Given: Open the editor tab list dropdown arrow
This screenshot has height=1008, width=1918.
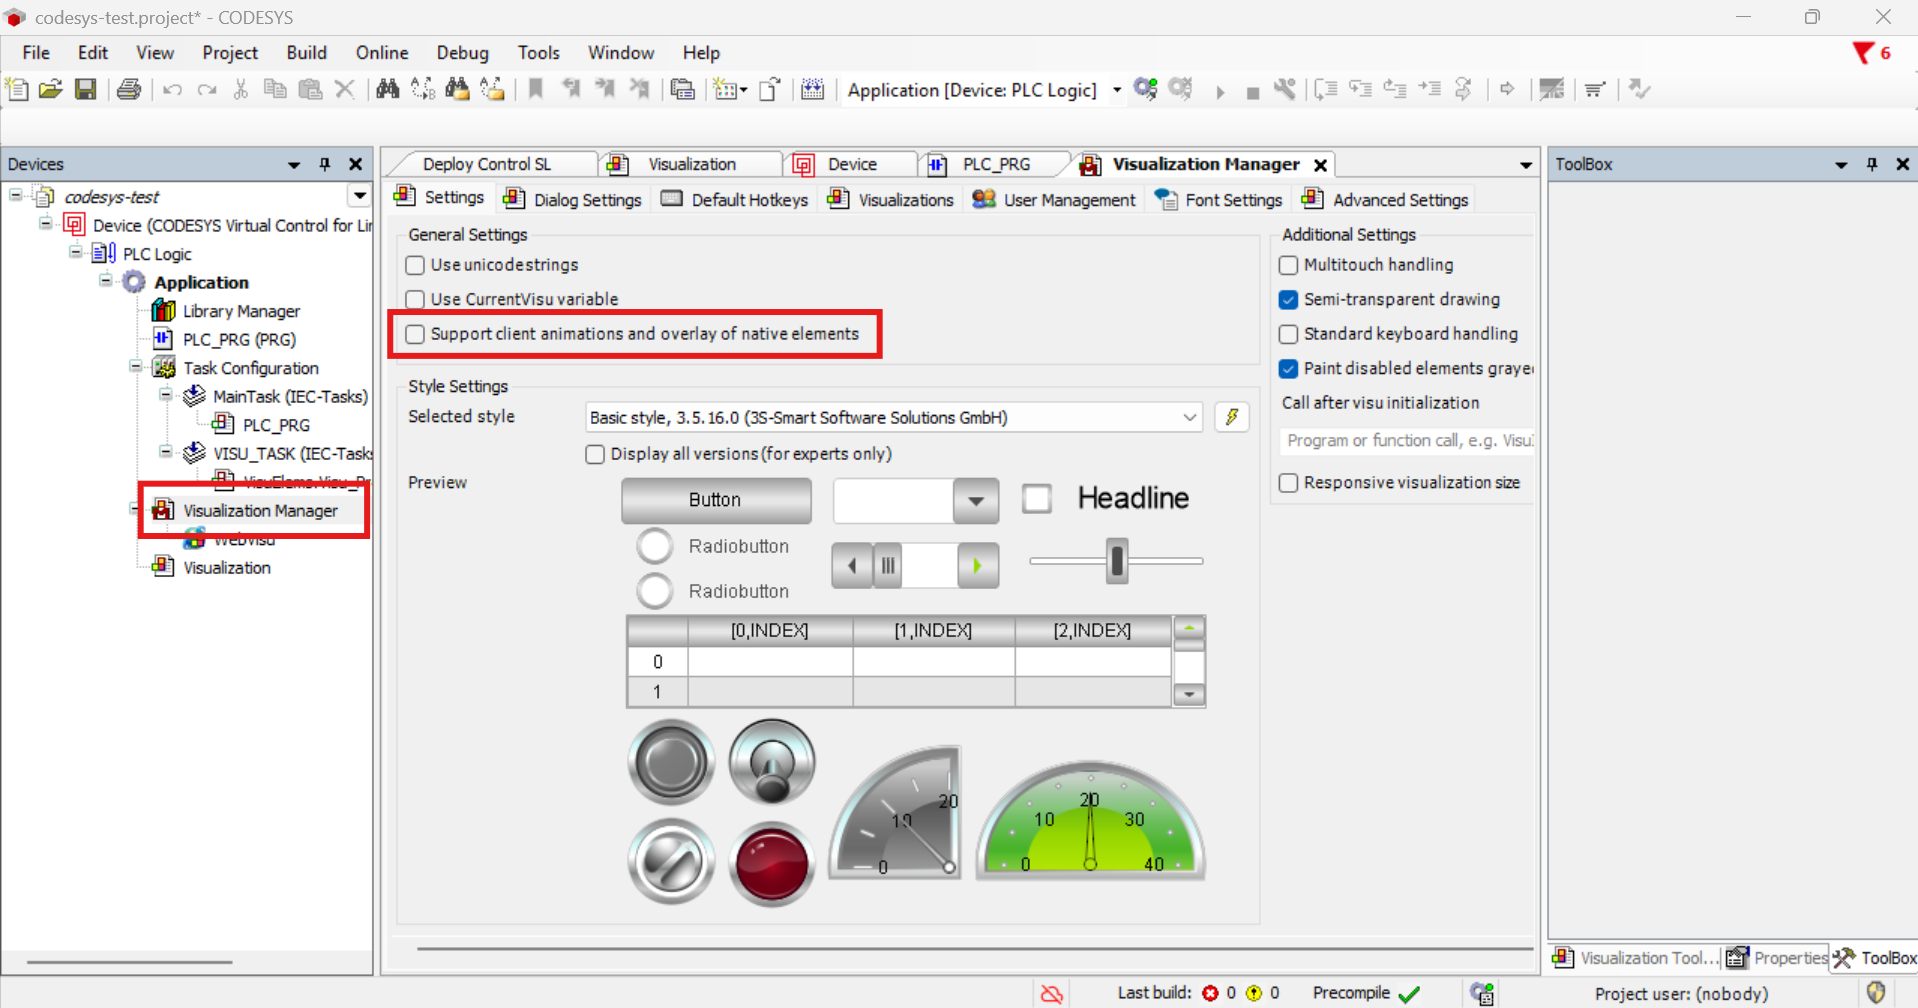Looking at the screenshot, I should (1525, 165).
